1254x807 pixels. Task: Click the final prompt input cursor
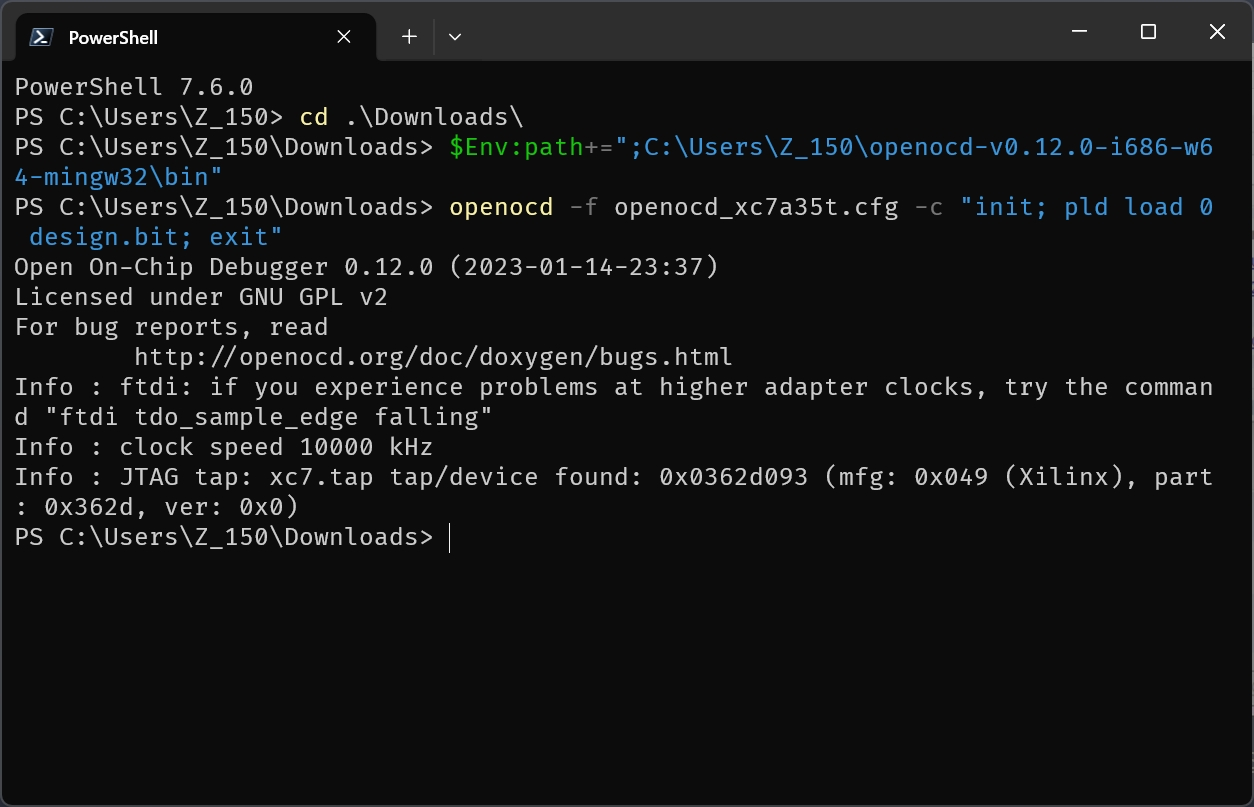point(450,538)
